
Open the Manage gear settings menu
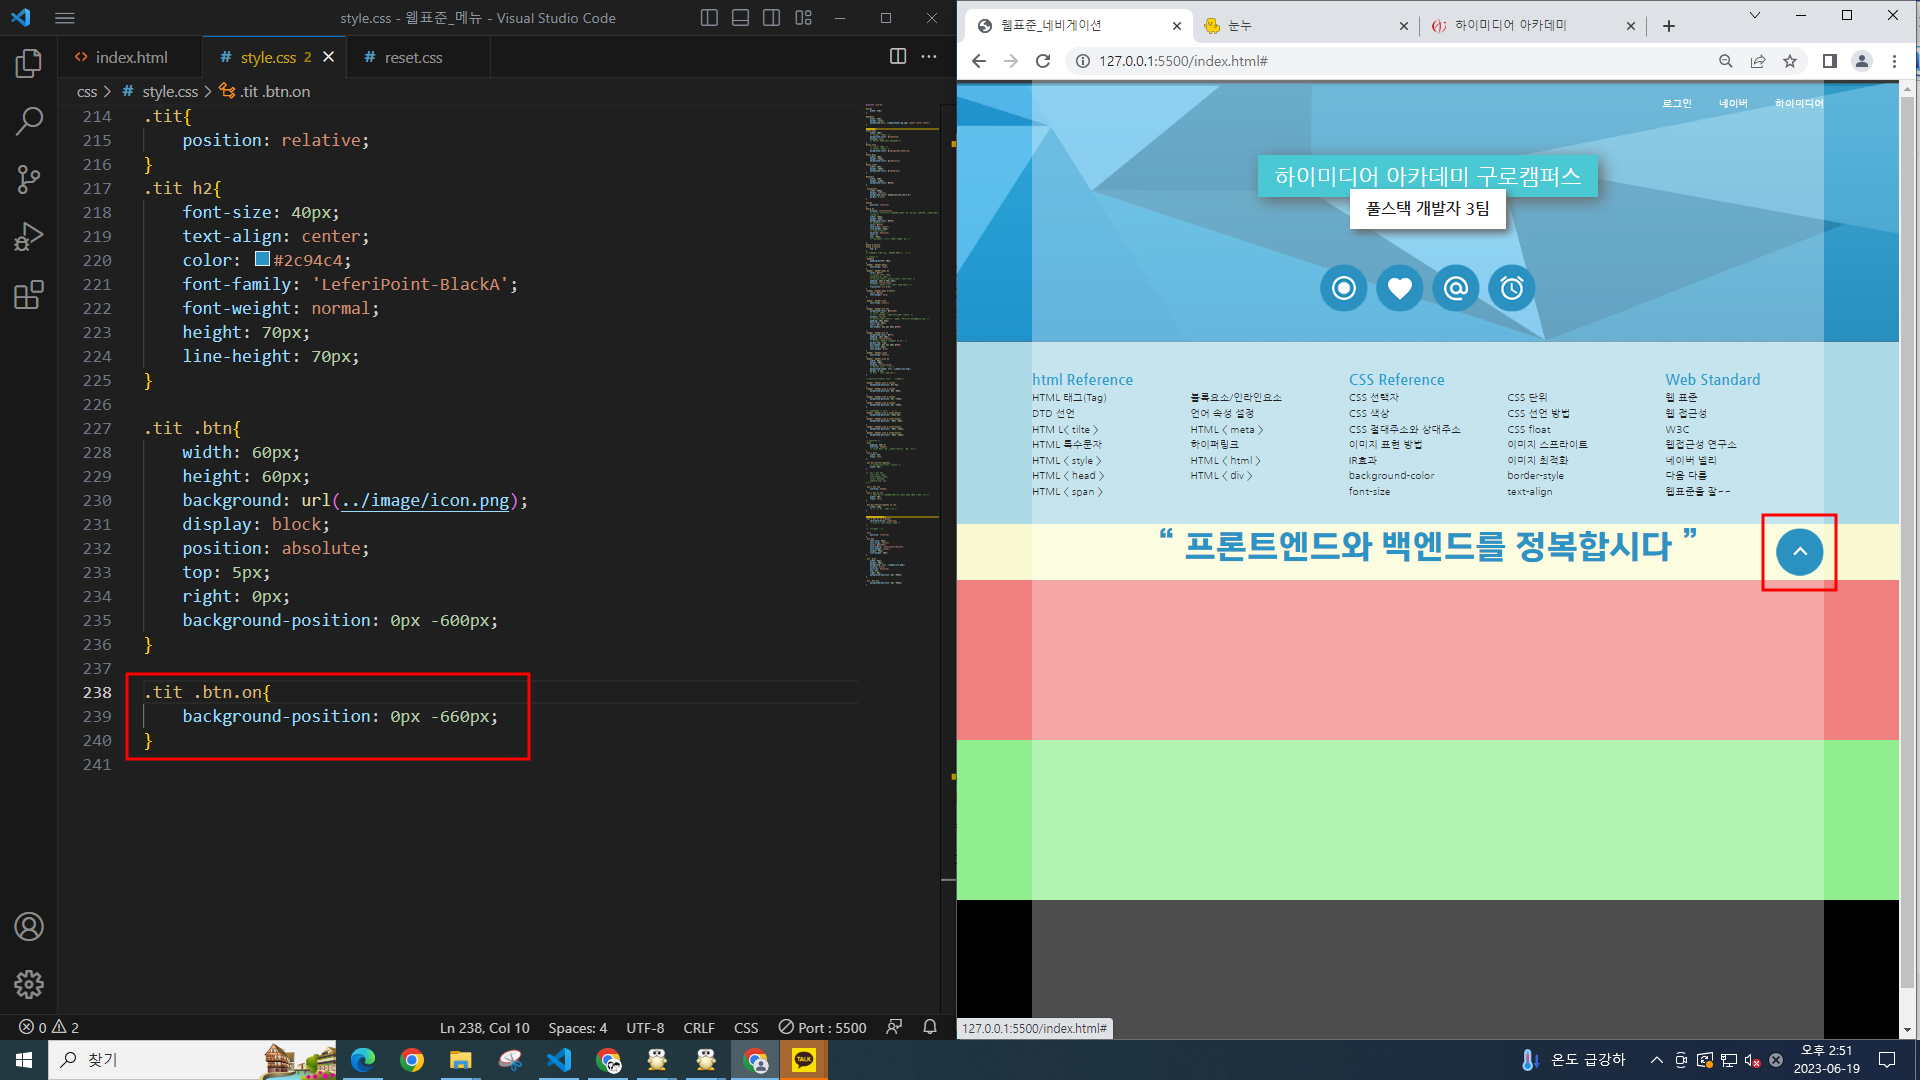click(x=29, y=984)
